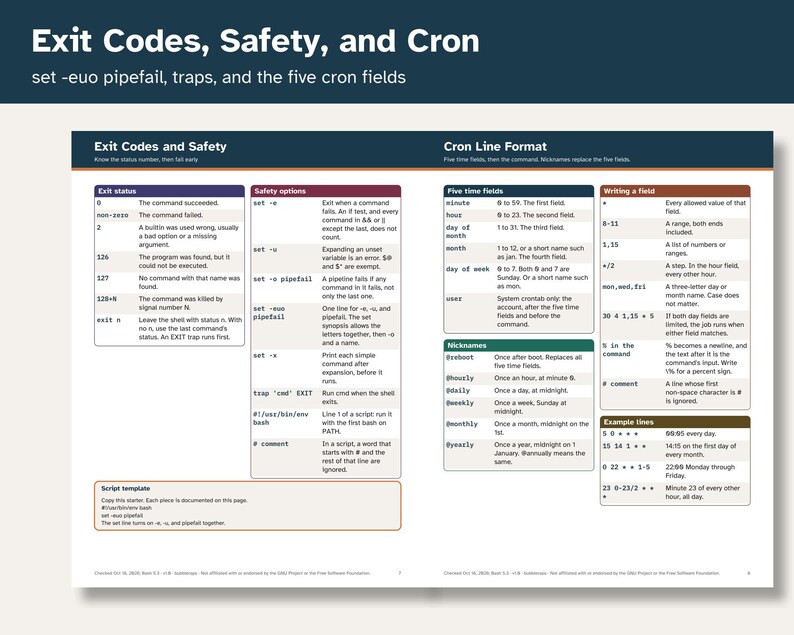Click 'The command succeeded.' description
794x635 pixels.
click(178, 203)
